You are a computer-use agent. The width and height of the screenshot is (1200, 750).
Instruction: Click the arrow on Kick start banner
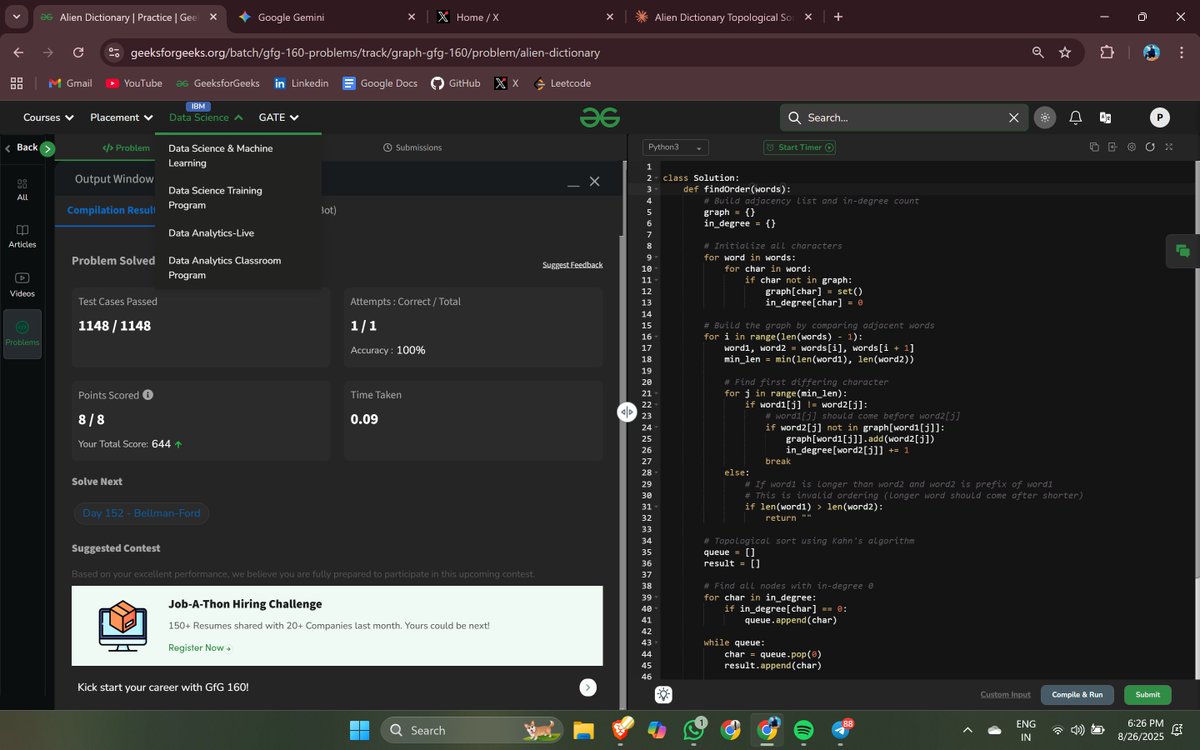(x=588, y=687)
